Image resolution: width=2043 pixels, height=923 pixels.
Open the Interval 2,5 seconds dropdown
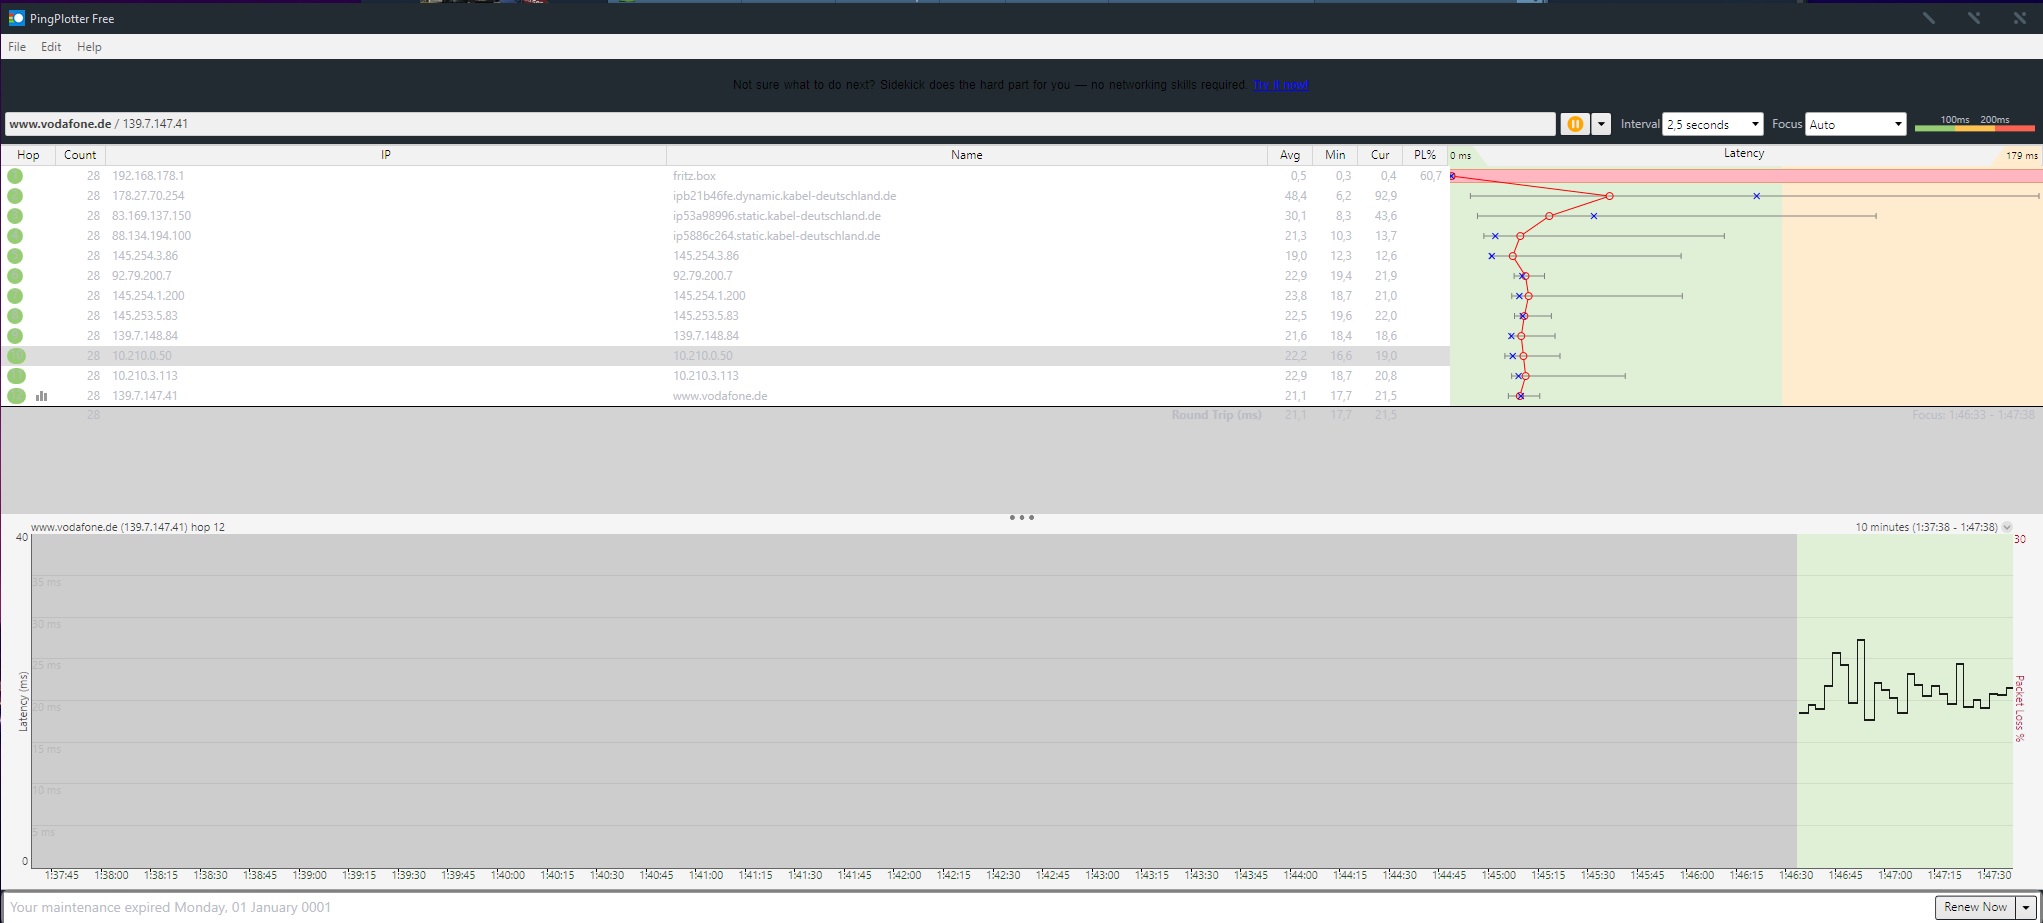click(x=1713, y=124)
